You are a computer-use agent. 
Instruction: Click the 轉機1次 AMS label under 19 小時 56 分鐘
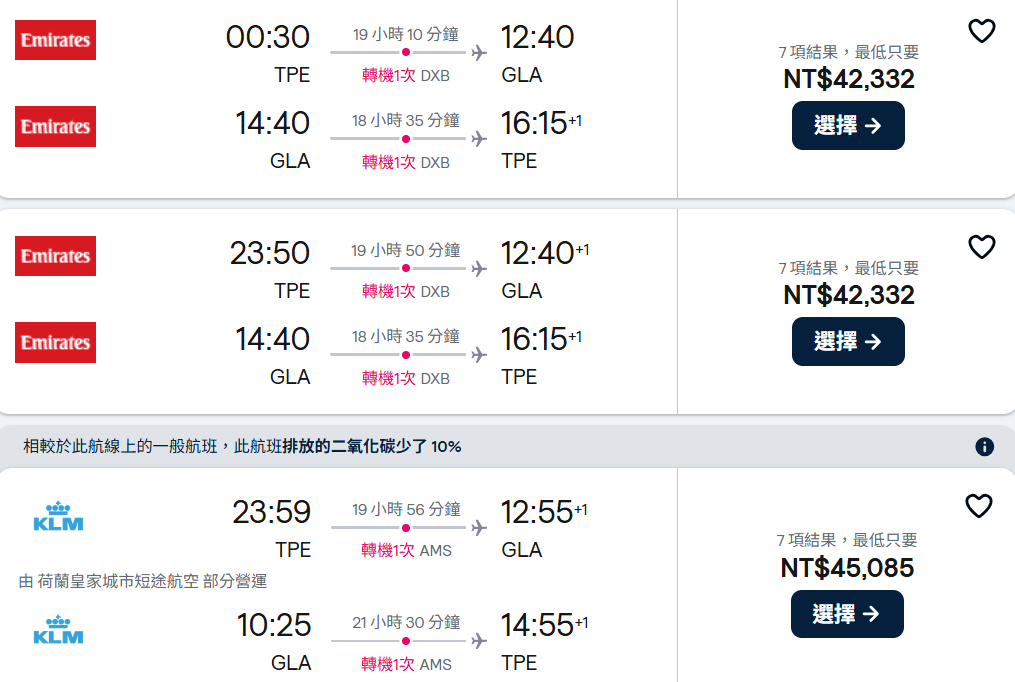coord(406,550)
